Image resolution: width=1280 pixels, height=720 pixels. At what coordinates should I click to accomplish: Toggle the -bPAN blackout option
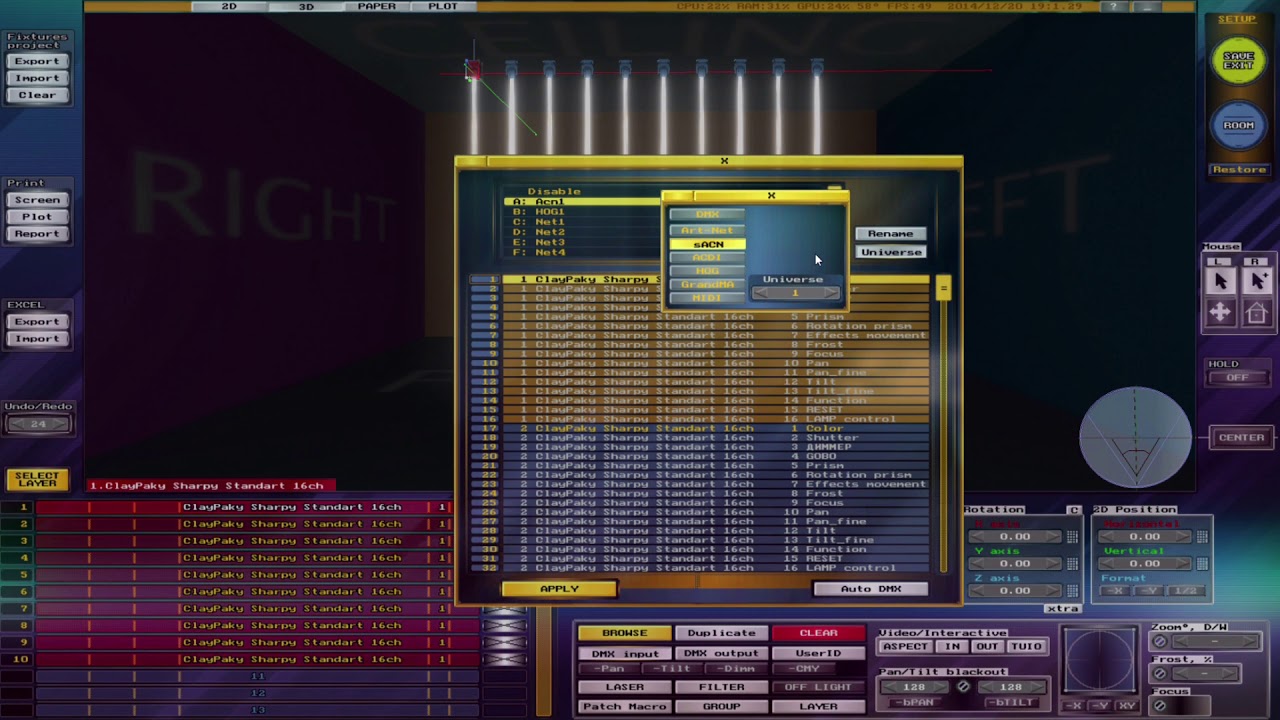point(917,702)
